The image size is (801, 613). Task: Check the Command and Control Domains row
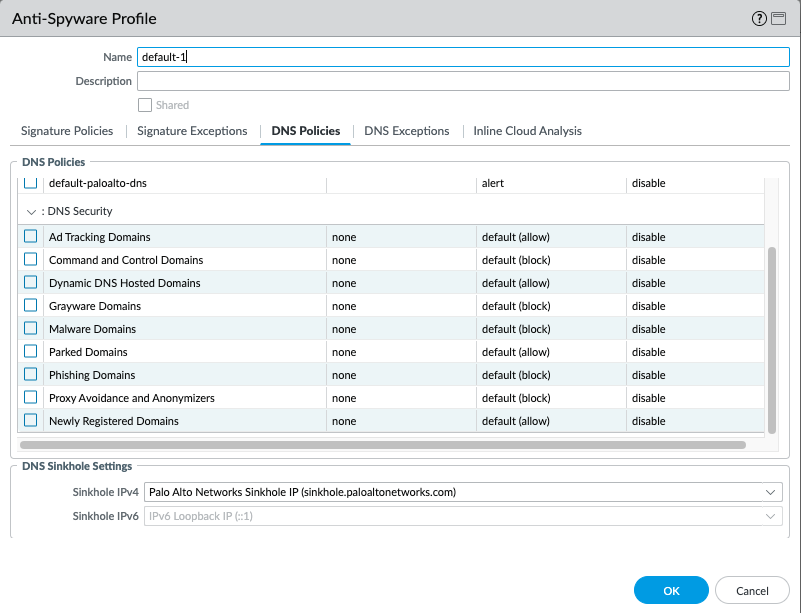click(29, 260)
